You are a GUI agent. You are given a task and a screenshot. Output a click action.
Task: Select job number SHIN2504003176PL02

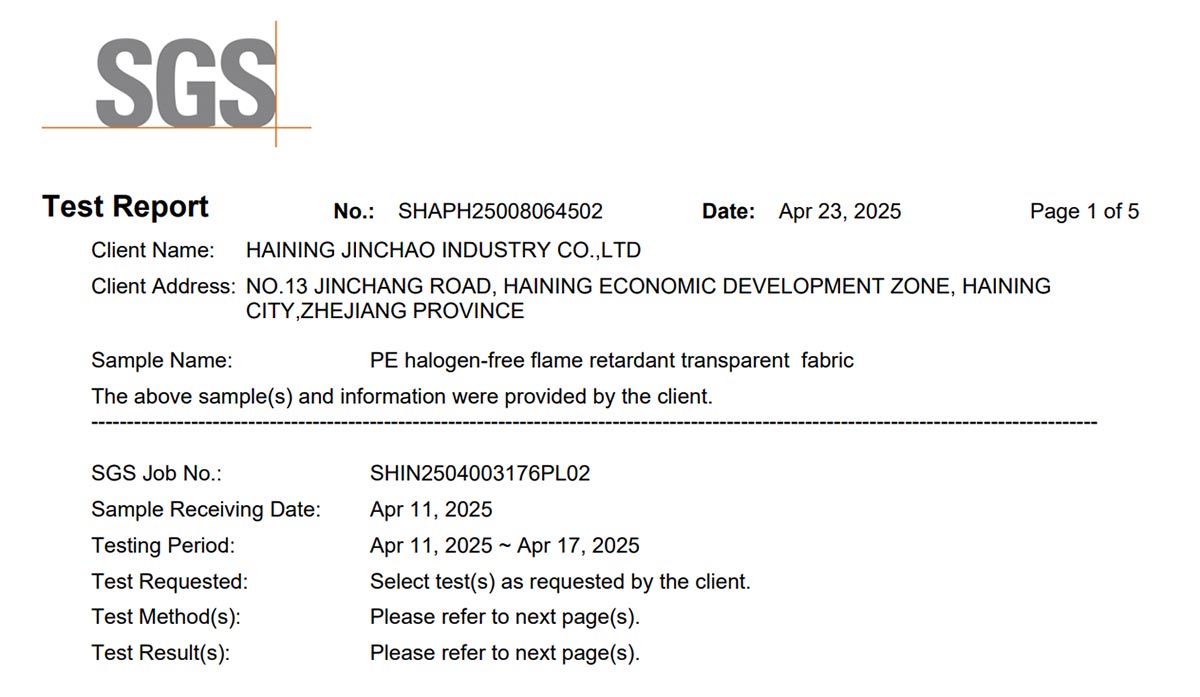point(480,474)
